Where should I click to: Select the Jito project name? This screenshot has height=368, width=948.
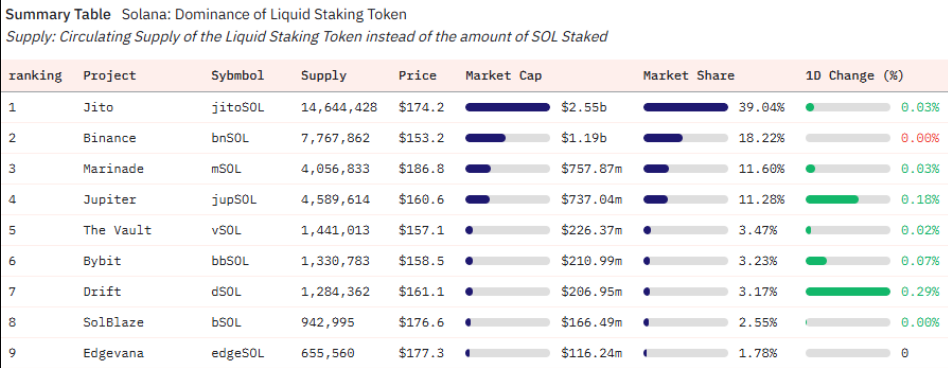[98, 108]
